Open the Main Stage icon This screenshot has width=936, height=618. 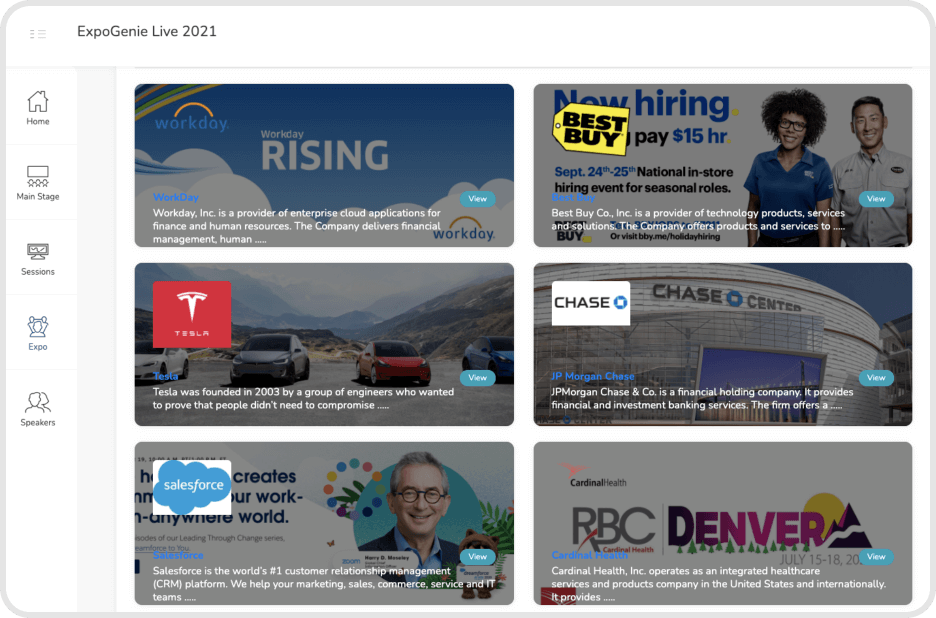click(38, 177)
